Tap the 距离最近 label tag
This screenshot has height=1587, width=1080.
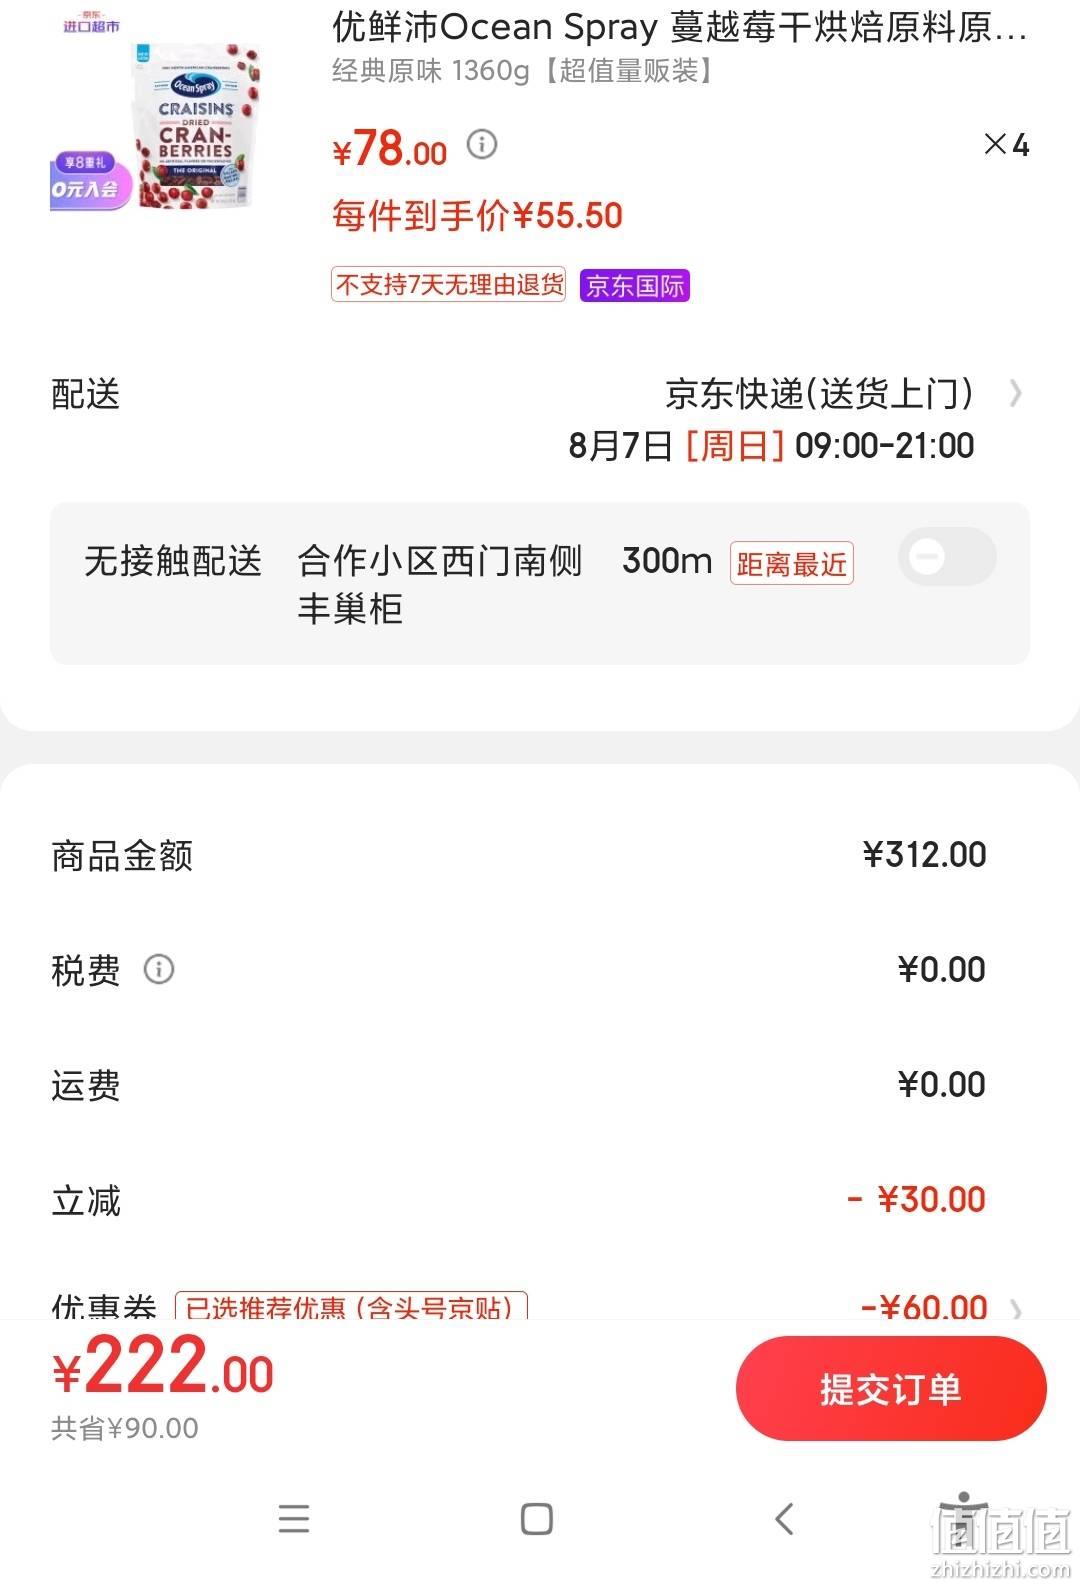click(791, 564)
